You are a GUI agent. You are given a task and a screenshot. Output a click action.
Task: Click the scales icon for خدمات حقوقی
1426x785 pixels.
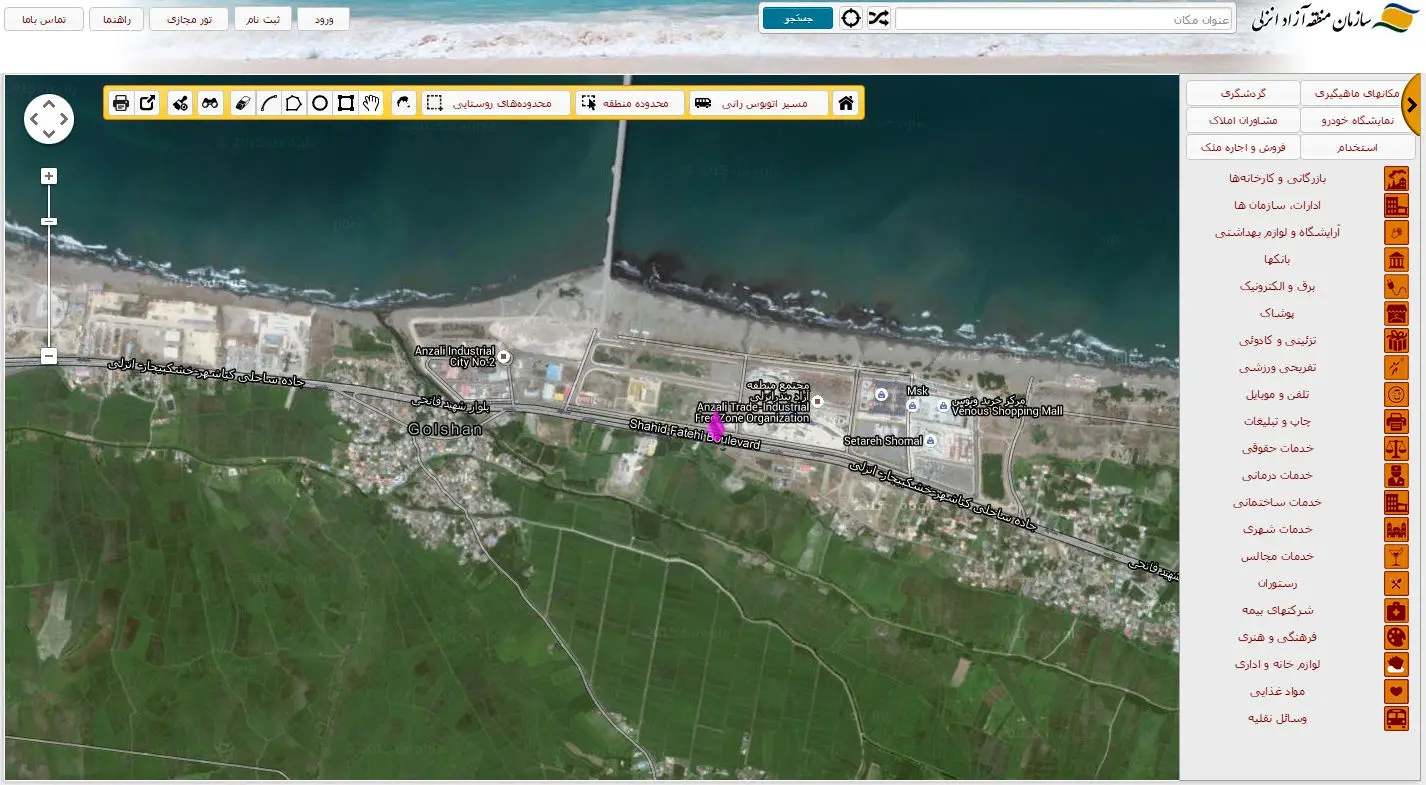[1396, 449]
